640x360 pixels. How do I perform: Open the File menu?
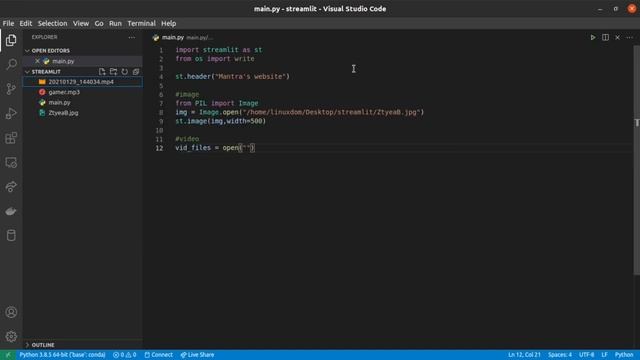tap(8, 23)
